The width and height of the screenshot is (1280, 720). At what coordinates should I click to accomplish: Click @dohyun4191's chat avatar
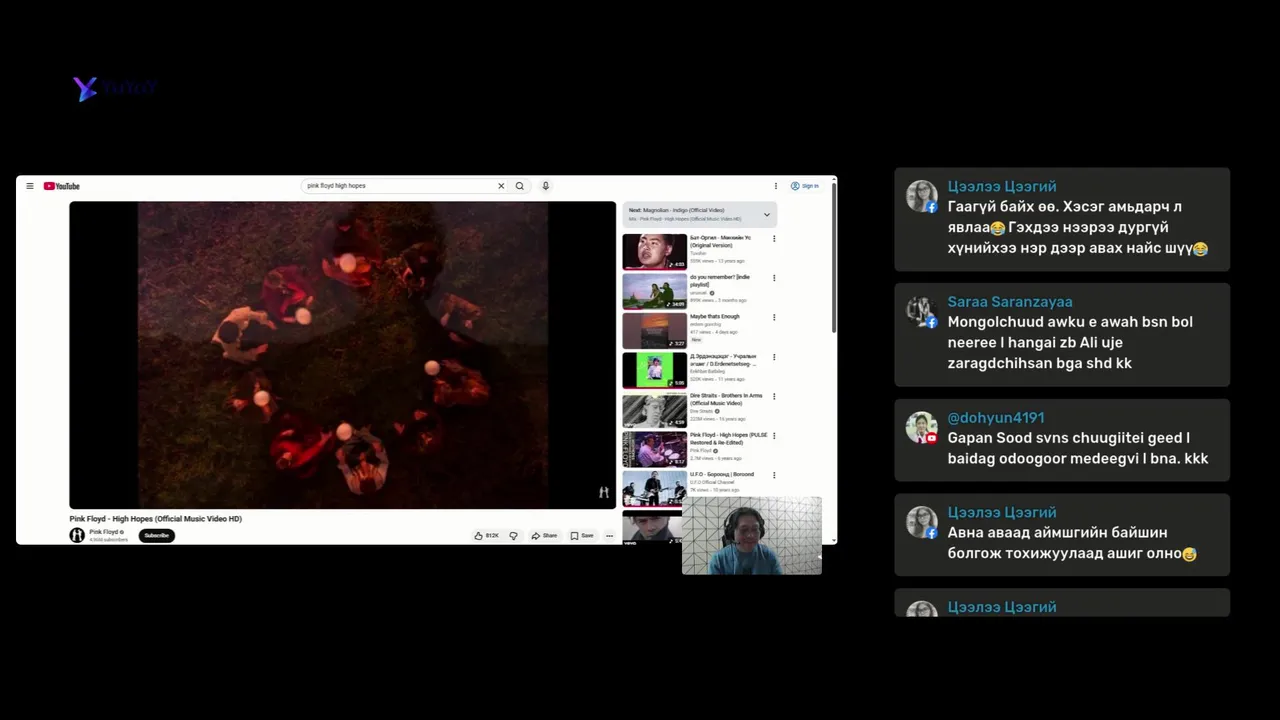click(921, 428)
